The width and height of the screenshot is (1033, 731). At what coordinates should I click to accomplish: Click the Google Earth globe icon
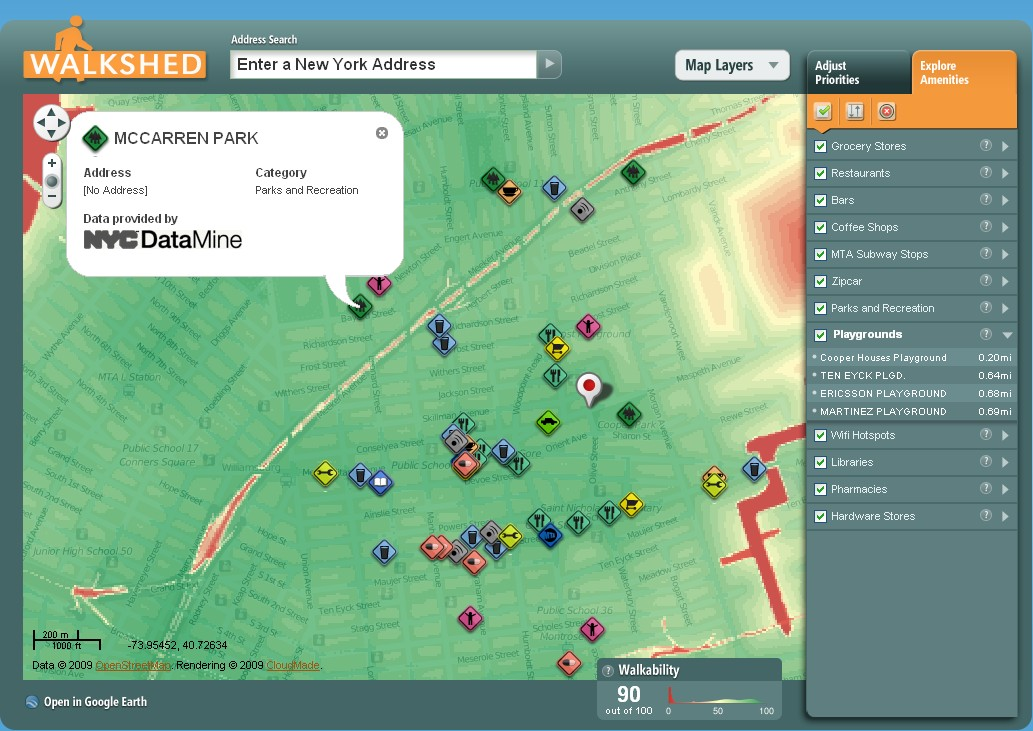point(32,702)
